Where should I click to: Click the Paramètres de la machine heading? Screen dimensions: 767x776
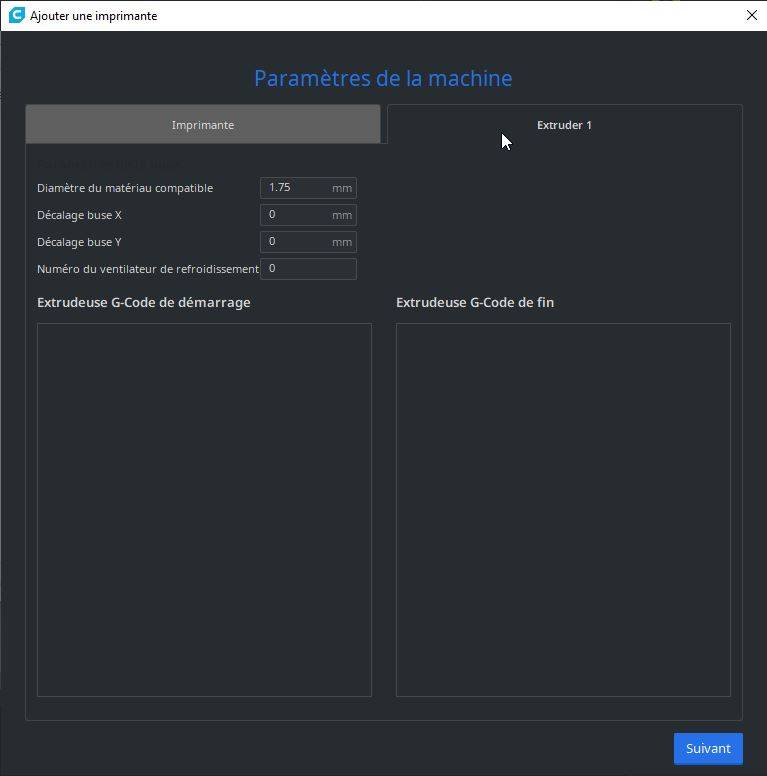[383, 78]
